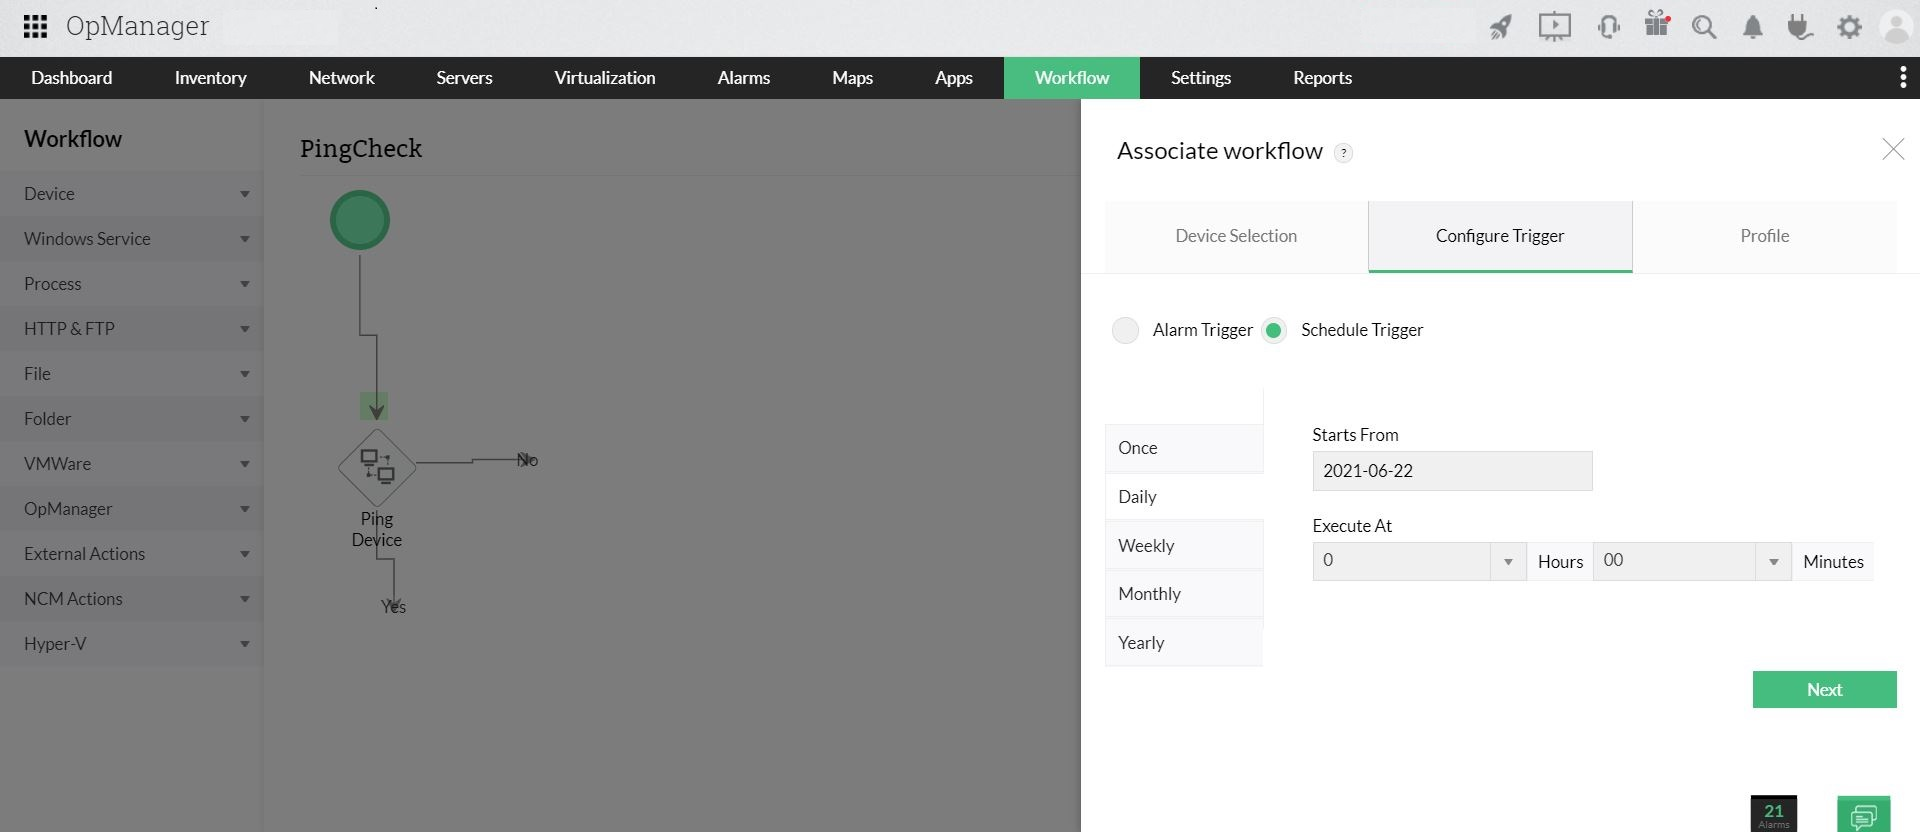Screen dimensions: 1920x832
Task: Select the Yearly schedule option
Action: 1184,643
